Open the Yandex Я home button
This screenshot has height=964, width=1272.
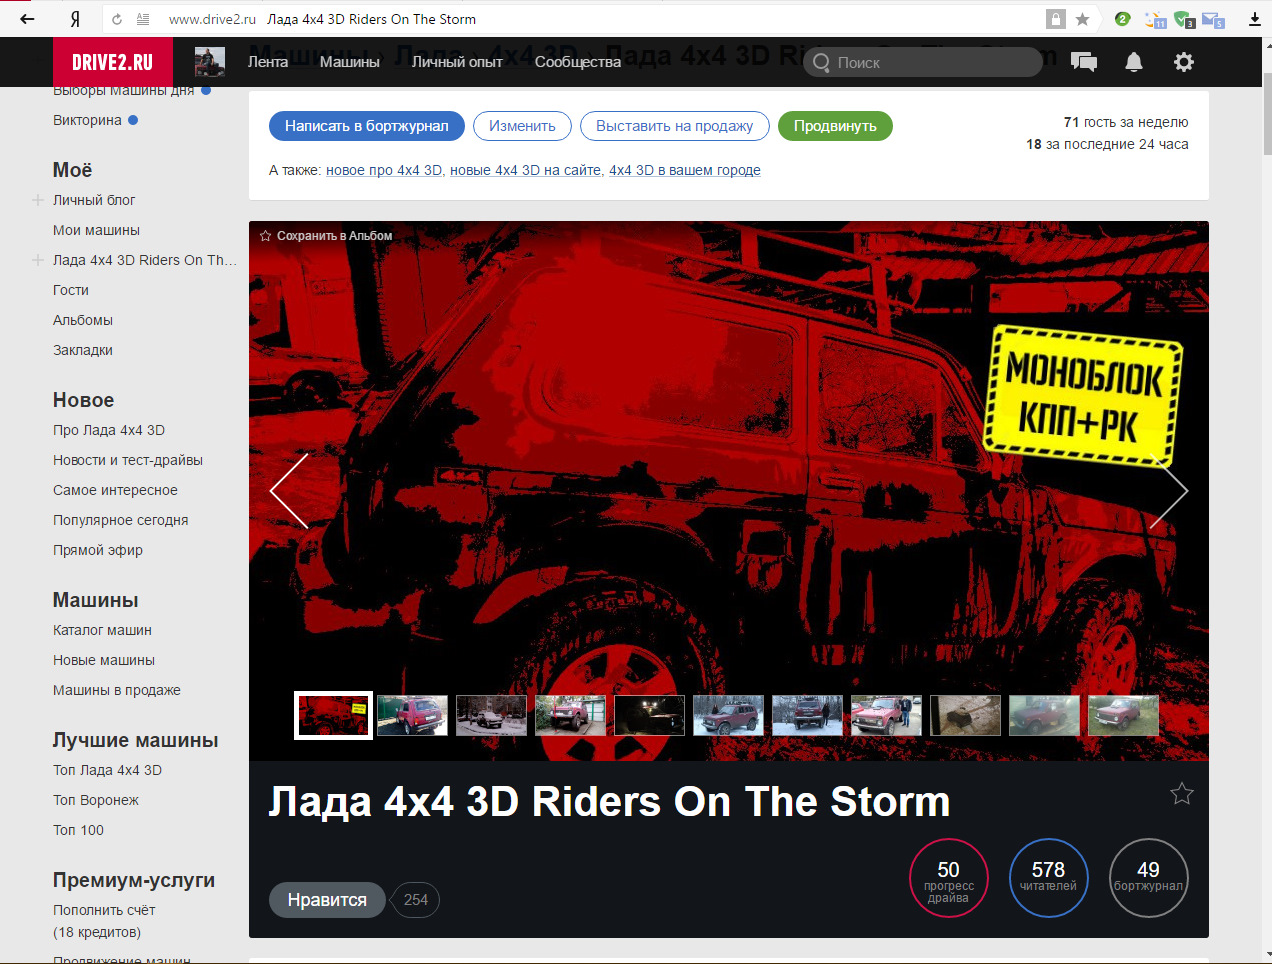[x=75, y=19]
